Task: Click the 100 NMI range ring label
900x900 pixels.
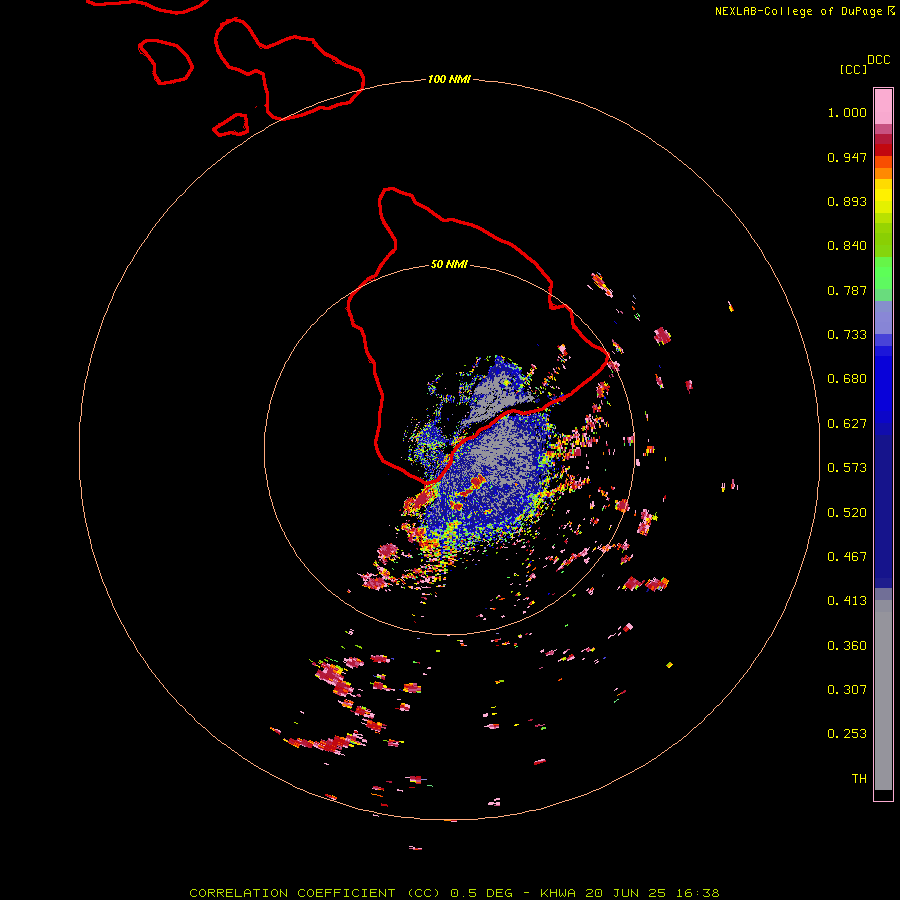Action: [449, 79]
